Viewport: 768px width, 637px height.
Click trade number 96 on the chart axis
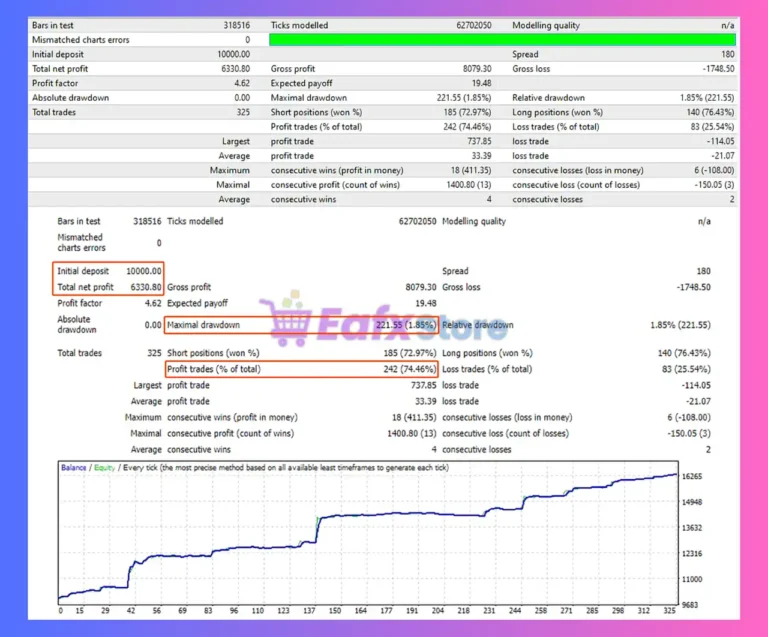(234, 611)
